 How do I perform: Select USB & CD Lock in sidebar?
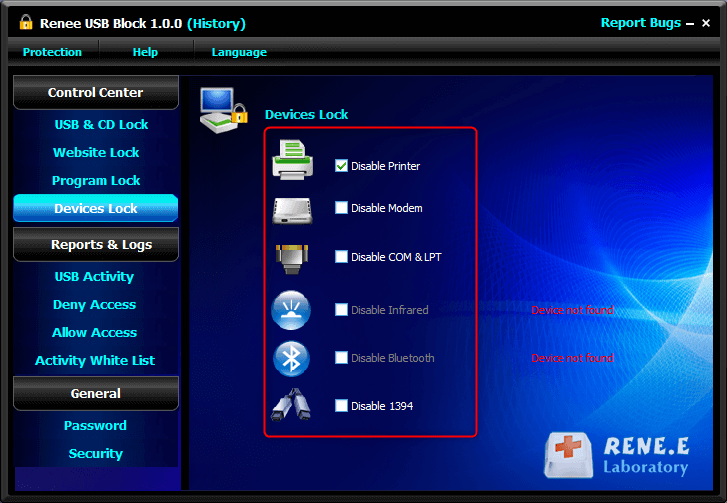tap(101, 125)
